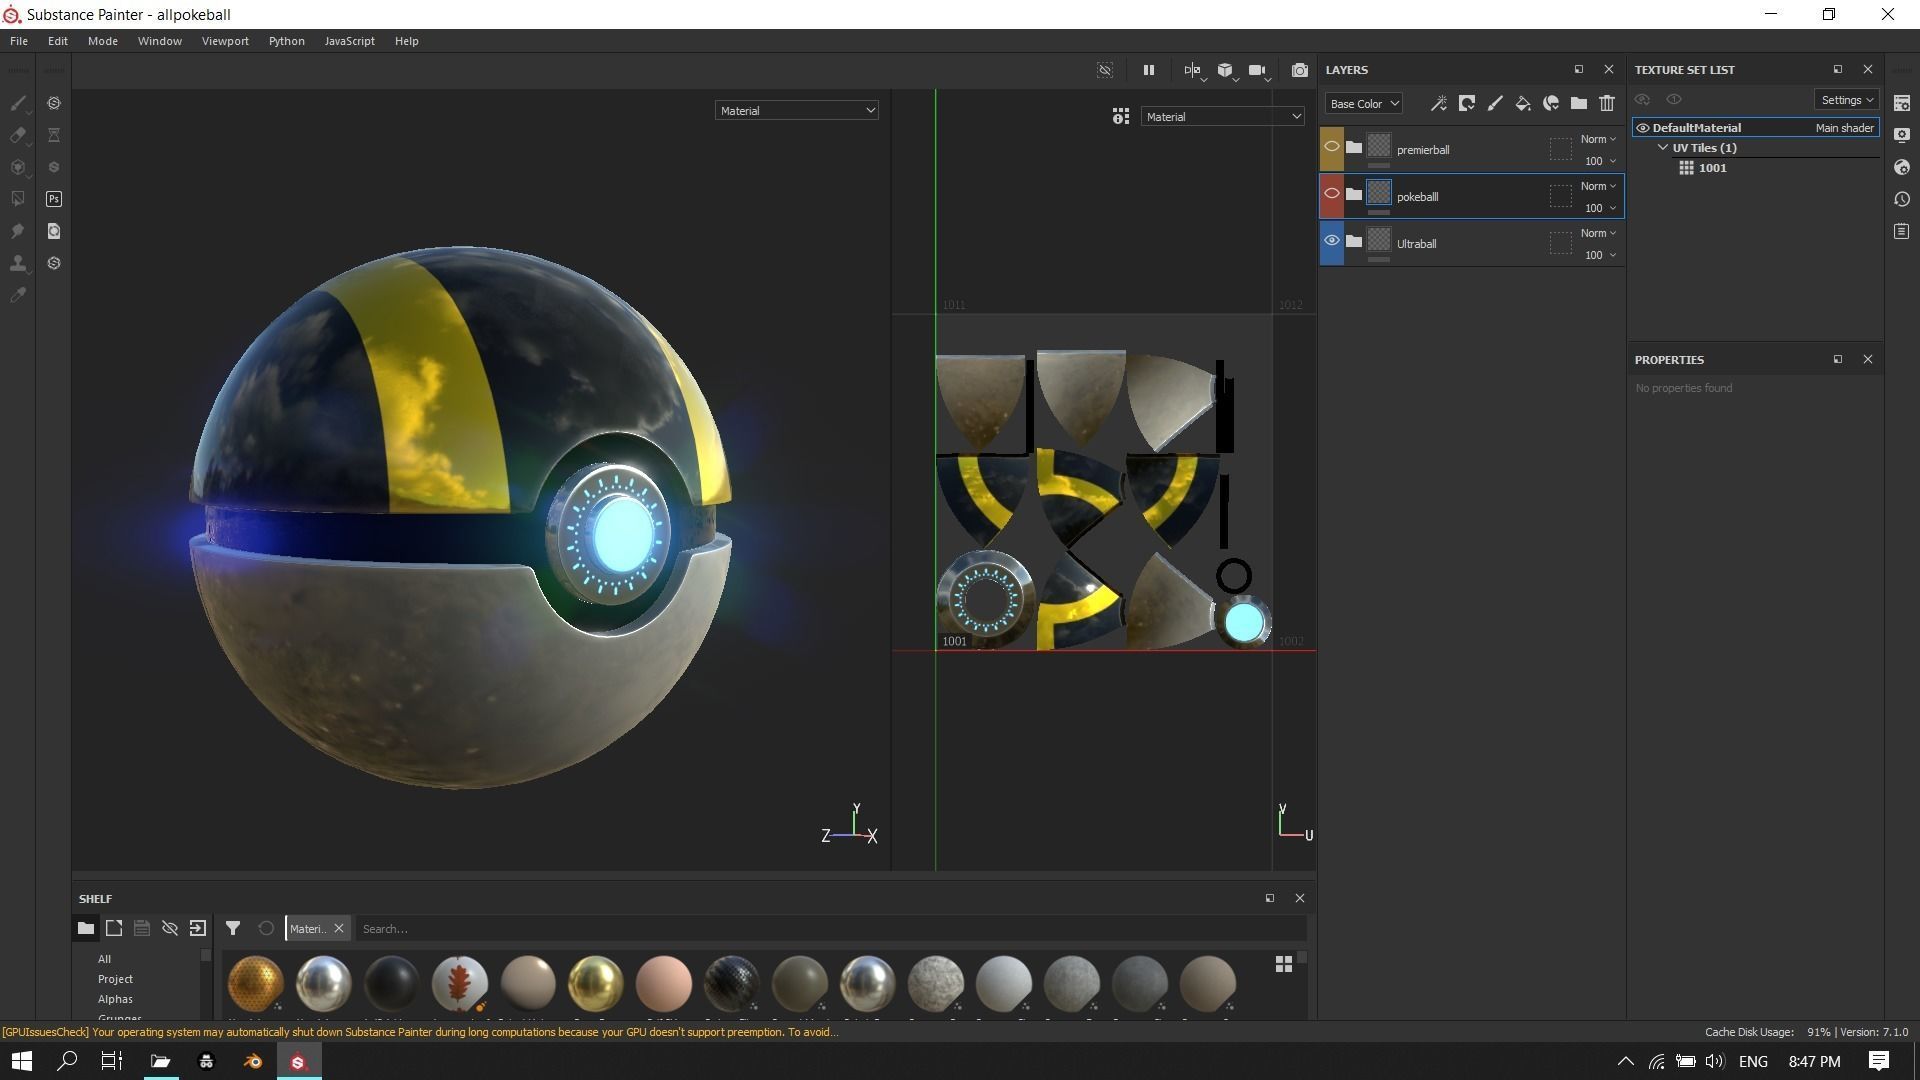Take a viewport screenshot with camera icon
The height and width of the screenshot is (1080, 1920).
click(1299, 70)
